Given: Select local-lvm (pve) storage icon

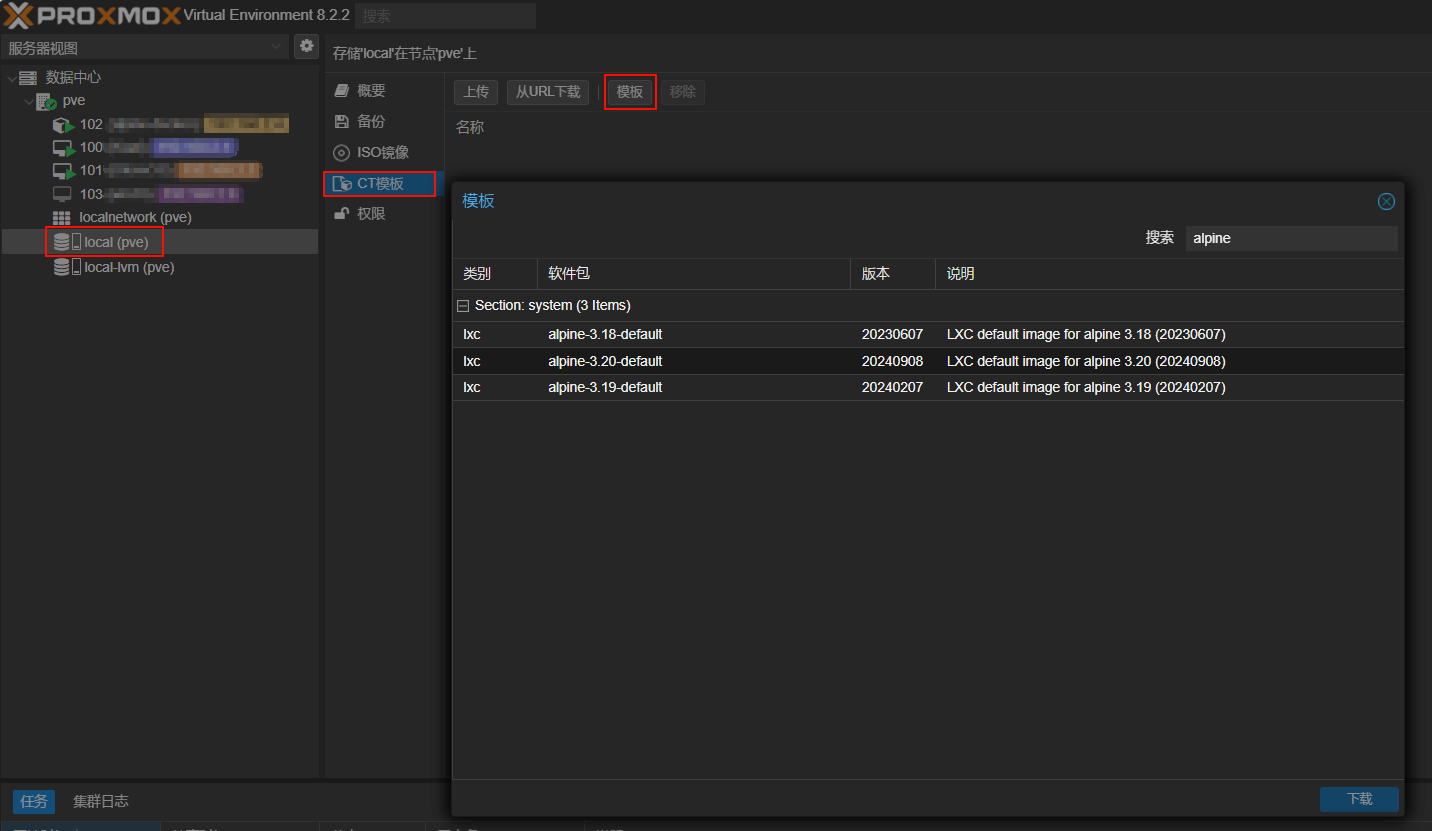Looking at the screenshot, I should tap(62, 268).
